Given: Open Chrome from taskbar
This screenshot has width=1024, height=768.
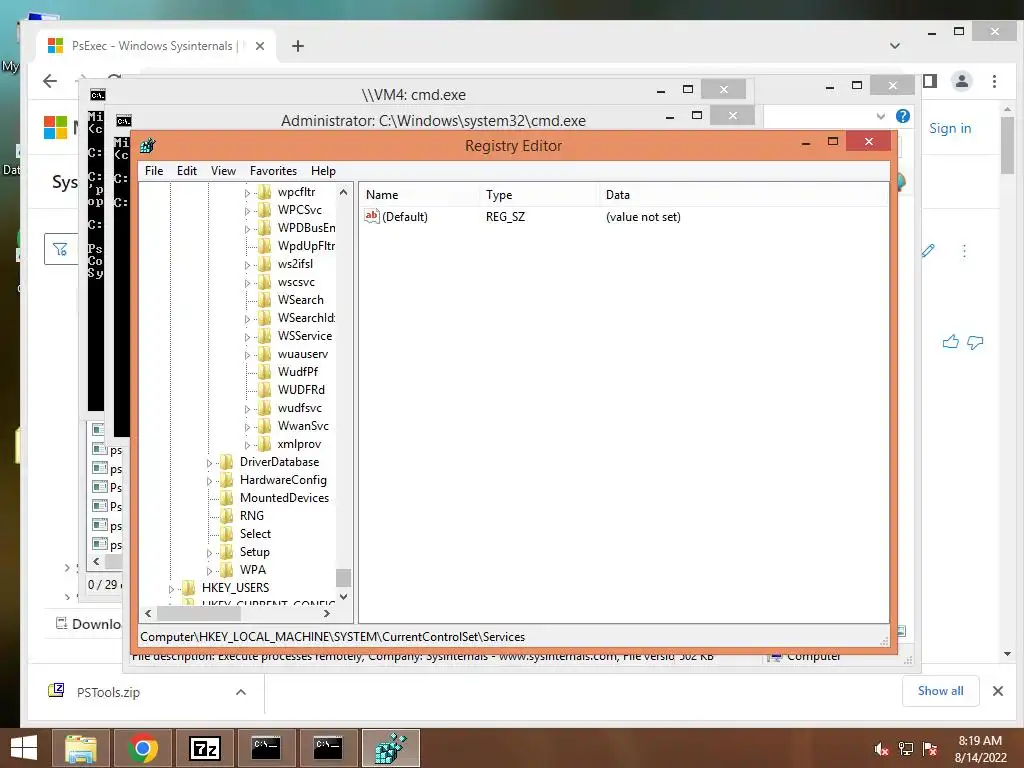Looking at the screenshot, I should click(x=142, y=748).
